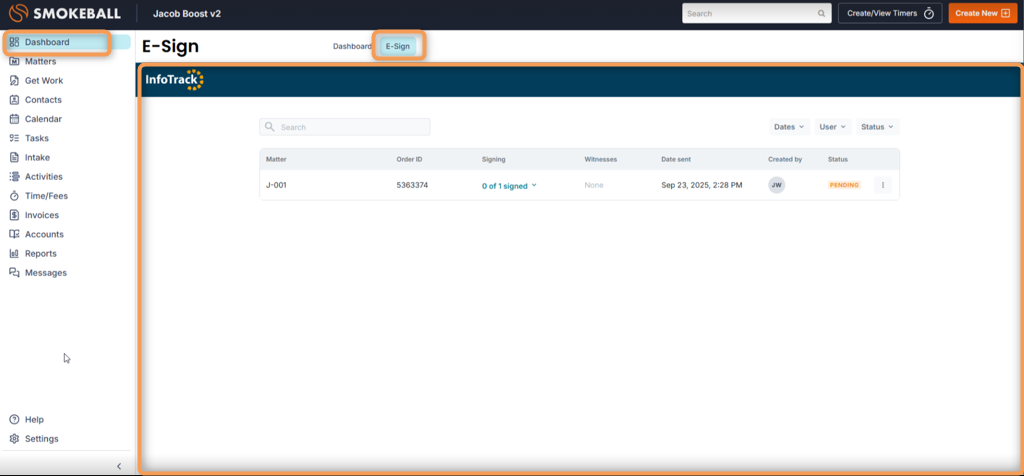Open Calendar from the sidebar icon

pyautogui.click(x=14, y=119)
